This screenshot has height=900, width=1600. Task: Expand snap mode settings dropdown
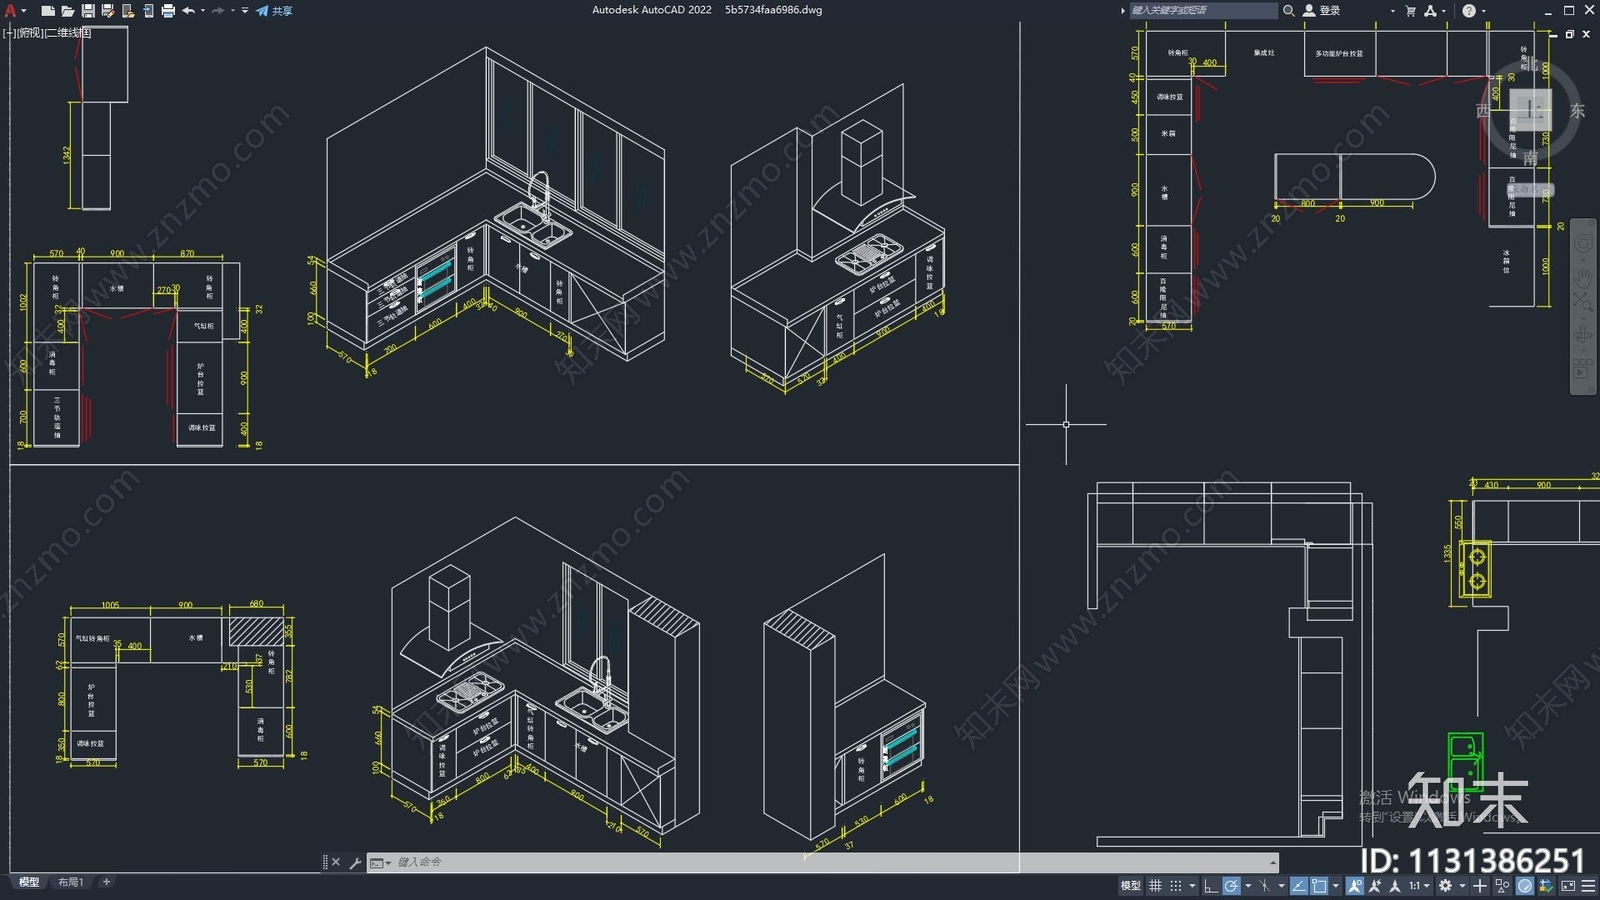(1192, 886)
